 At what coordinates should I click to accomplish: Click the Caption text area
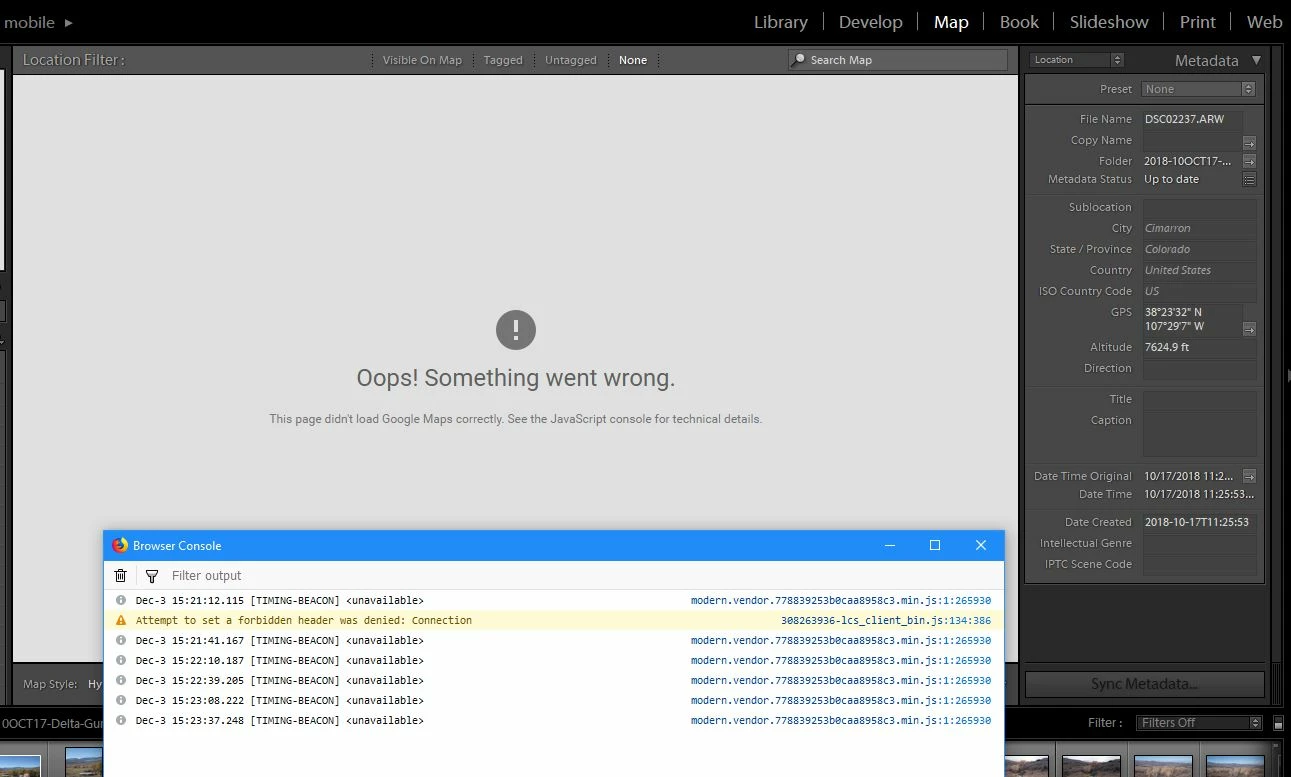[x=1199, y=434]
